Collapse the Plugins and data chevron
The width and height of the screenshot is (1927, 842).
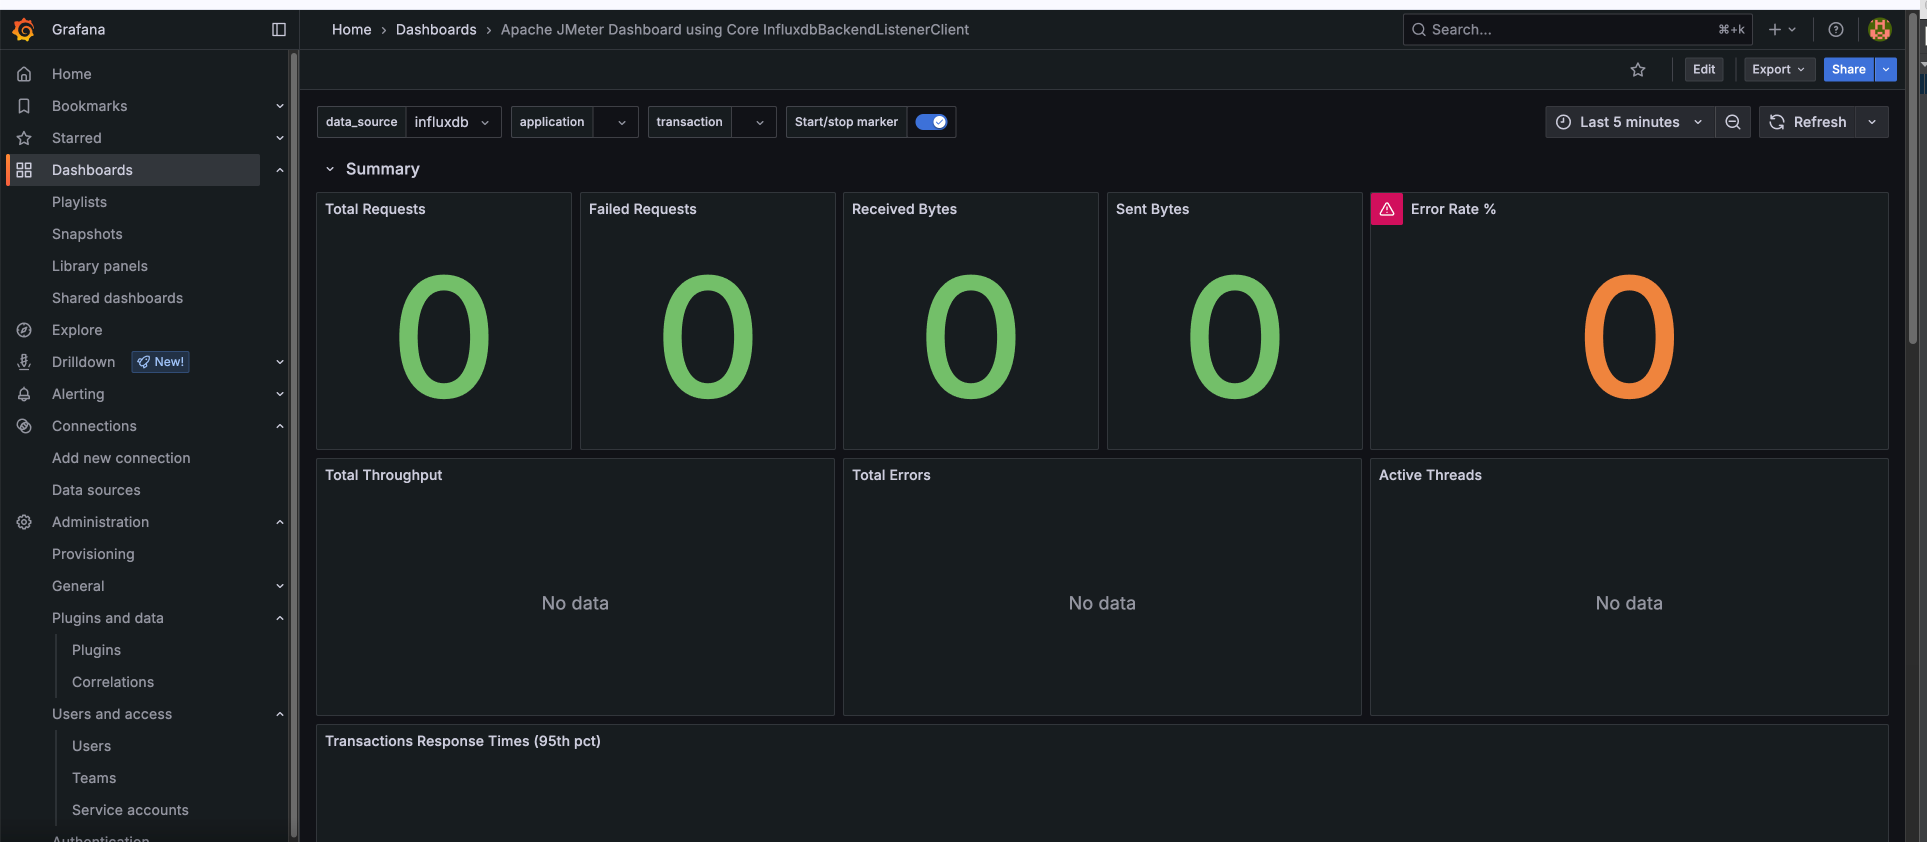point(280,618)
